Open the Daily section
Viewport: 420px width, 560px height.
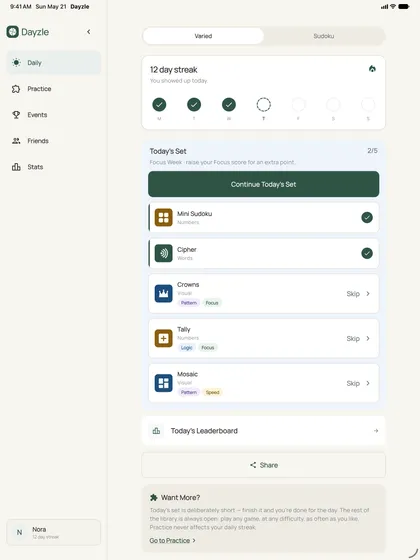pyautogui.click(x=54, y=63)
